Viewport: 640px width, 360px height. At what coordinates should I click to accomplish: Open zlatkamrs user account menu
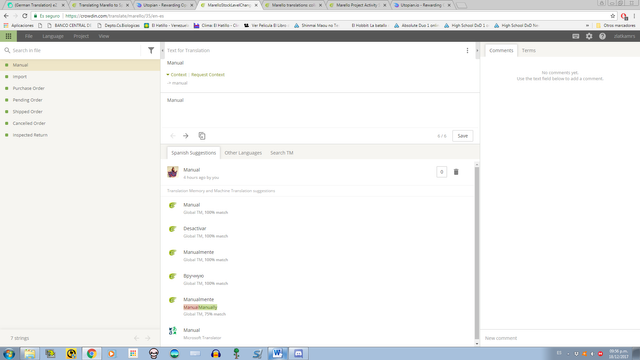[624, 36]
